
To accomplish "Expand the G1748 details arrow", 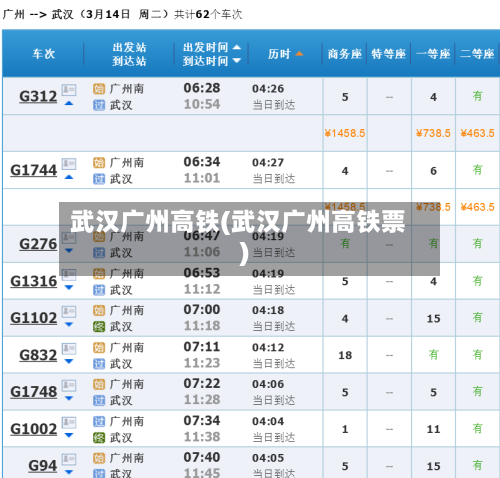I will (x=69, y=398).
